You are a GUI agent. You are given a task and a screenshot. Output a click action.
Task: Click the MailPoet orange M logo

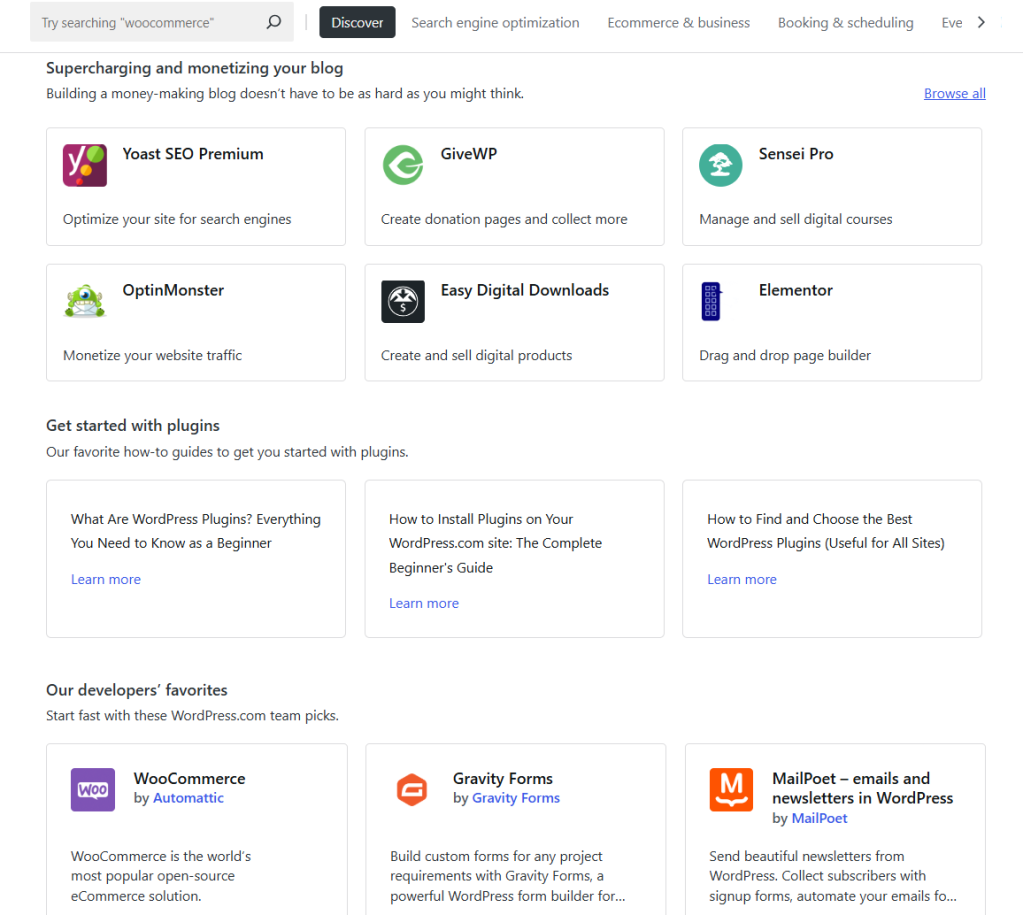[x=731, y=790]
